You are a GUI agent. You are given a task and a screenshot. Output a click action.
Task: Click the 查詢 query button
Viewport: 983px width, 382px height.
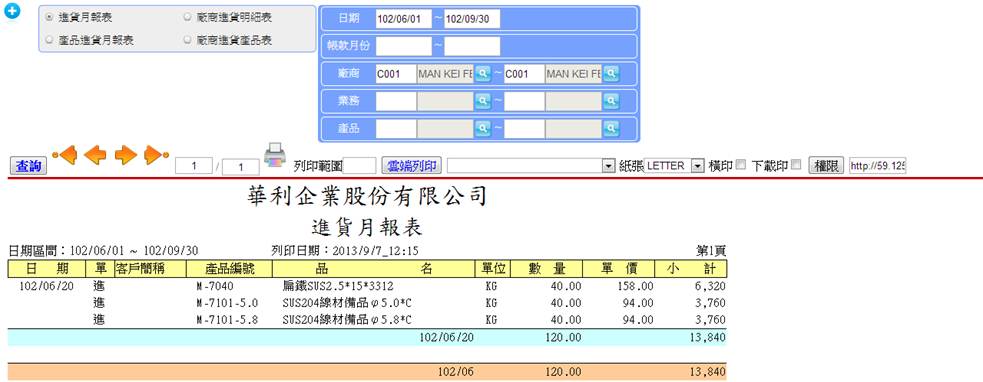pos(29,166)
